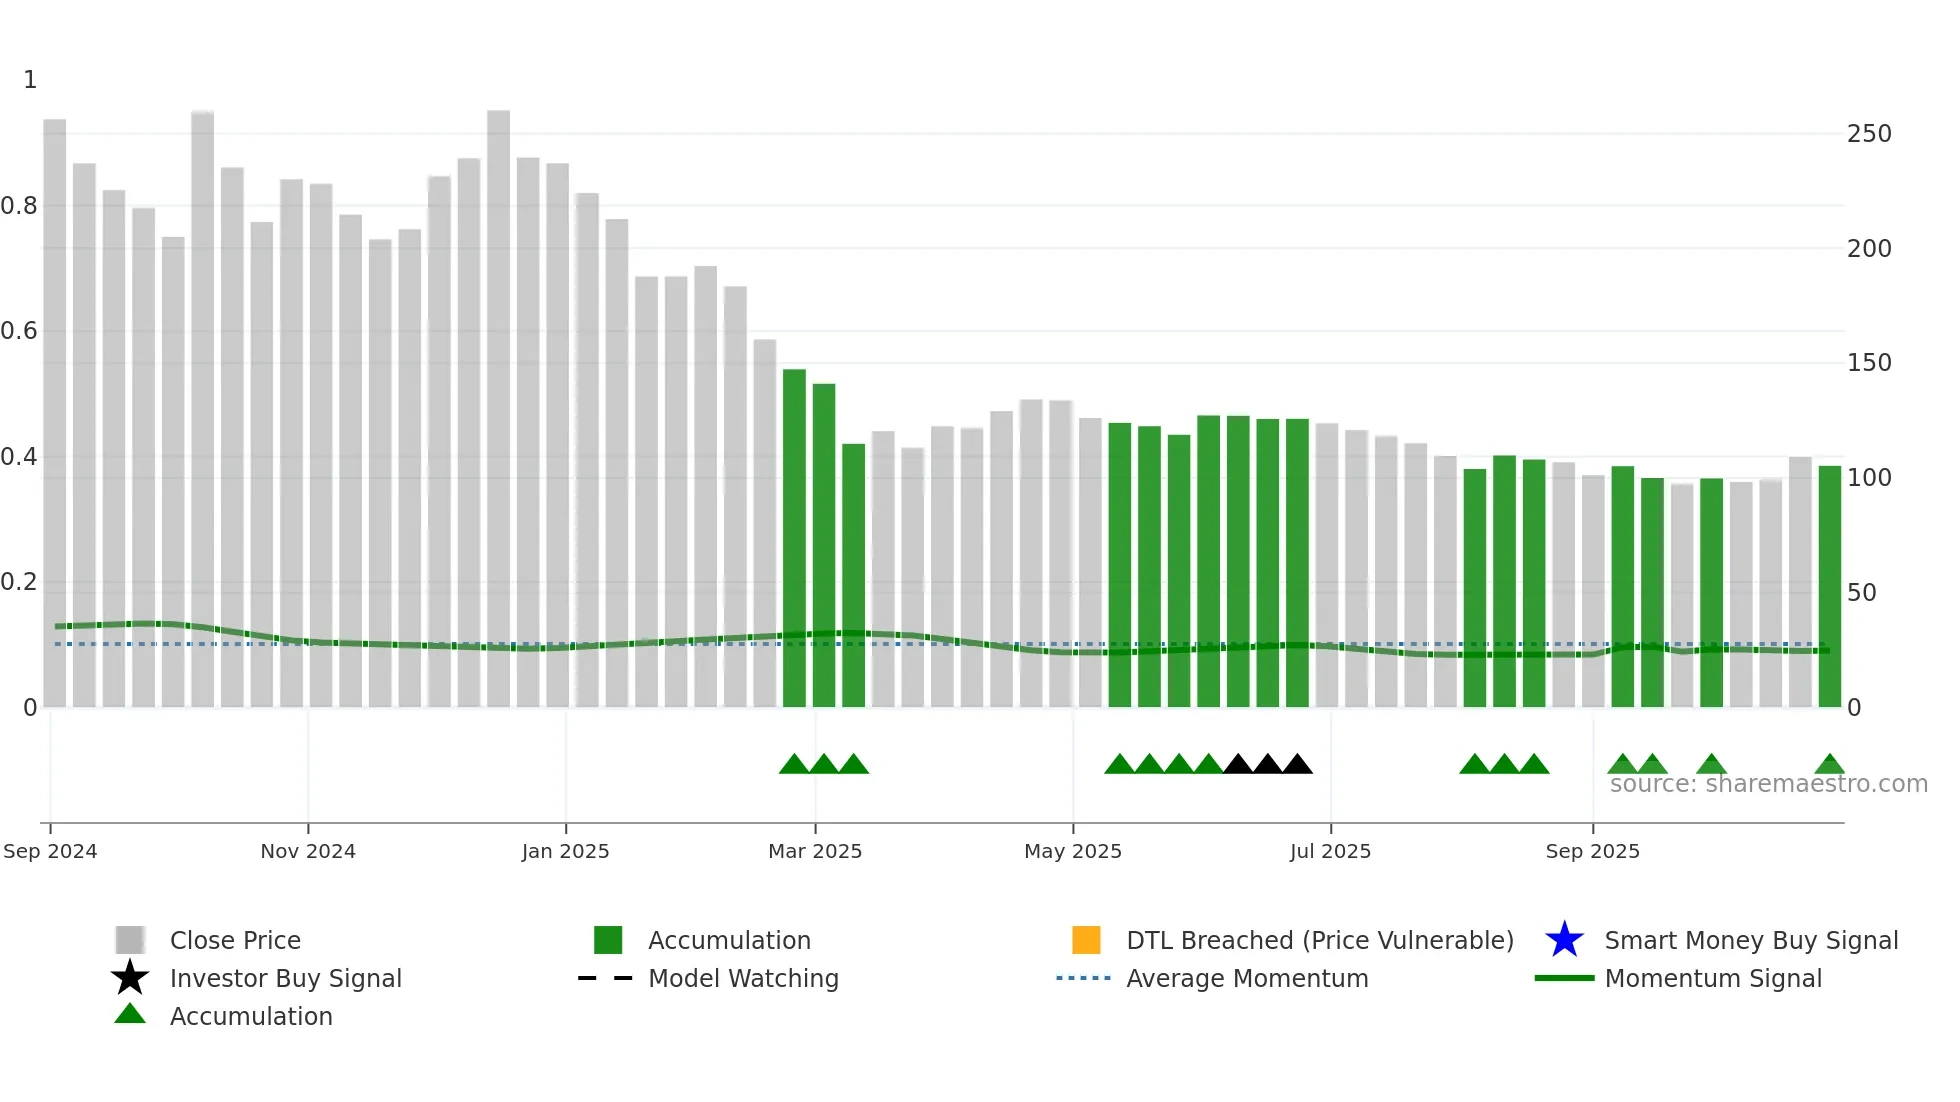Click the first green triangle near Mar 2025
The image size is (1960, 1102).
pos(794,765)
